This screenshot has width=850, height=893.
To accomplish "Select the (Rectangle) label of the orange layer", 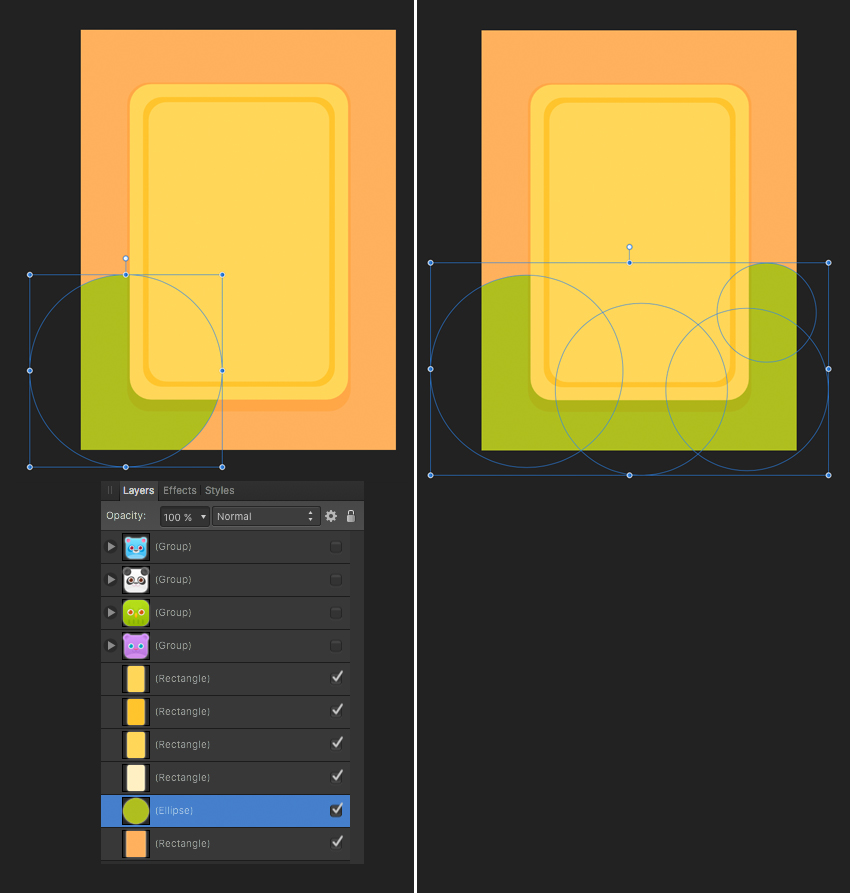I will click(x=183, y=844).
